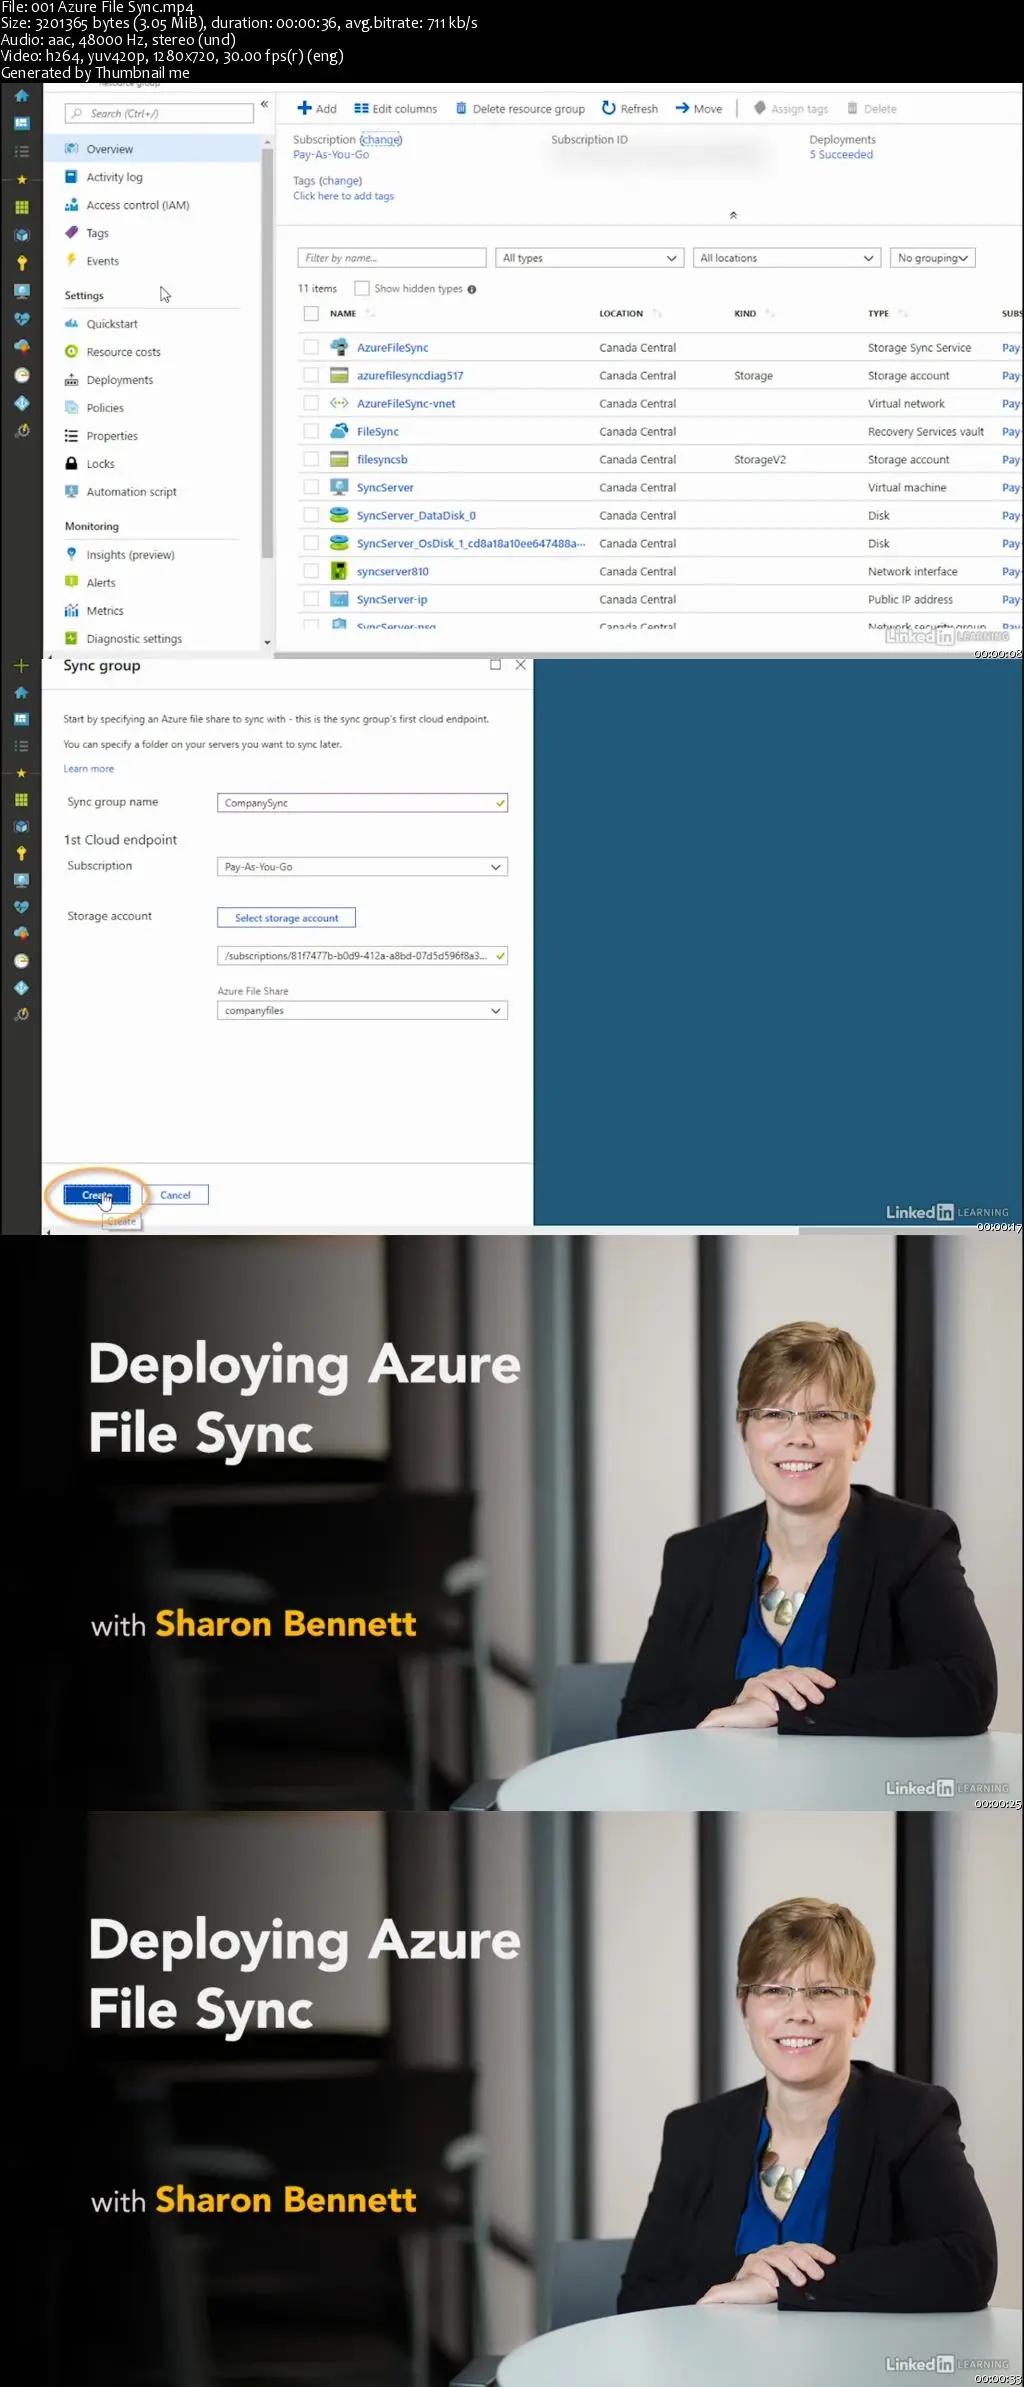Tick the select-all checkbox beside NAME header
Viewport: 1024px width, 2387px height.
coord(311,313)
